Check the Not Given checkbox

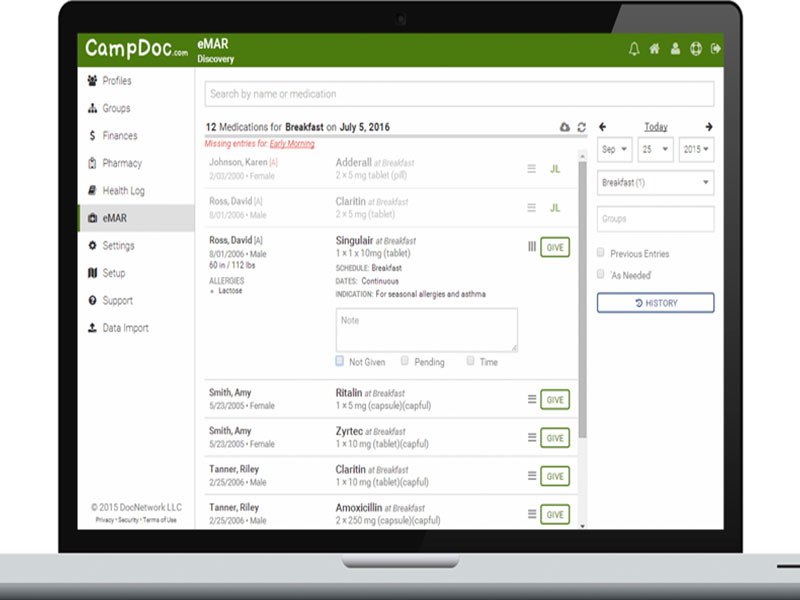(340, 361)
